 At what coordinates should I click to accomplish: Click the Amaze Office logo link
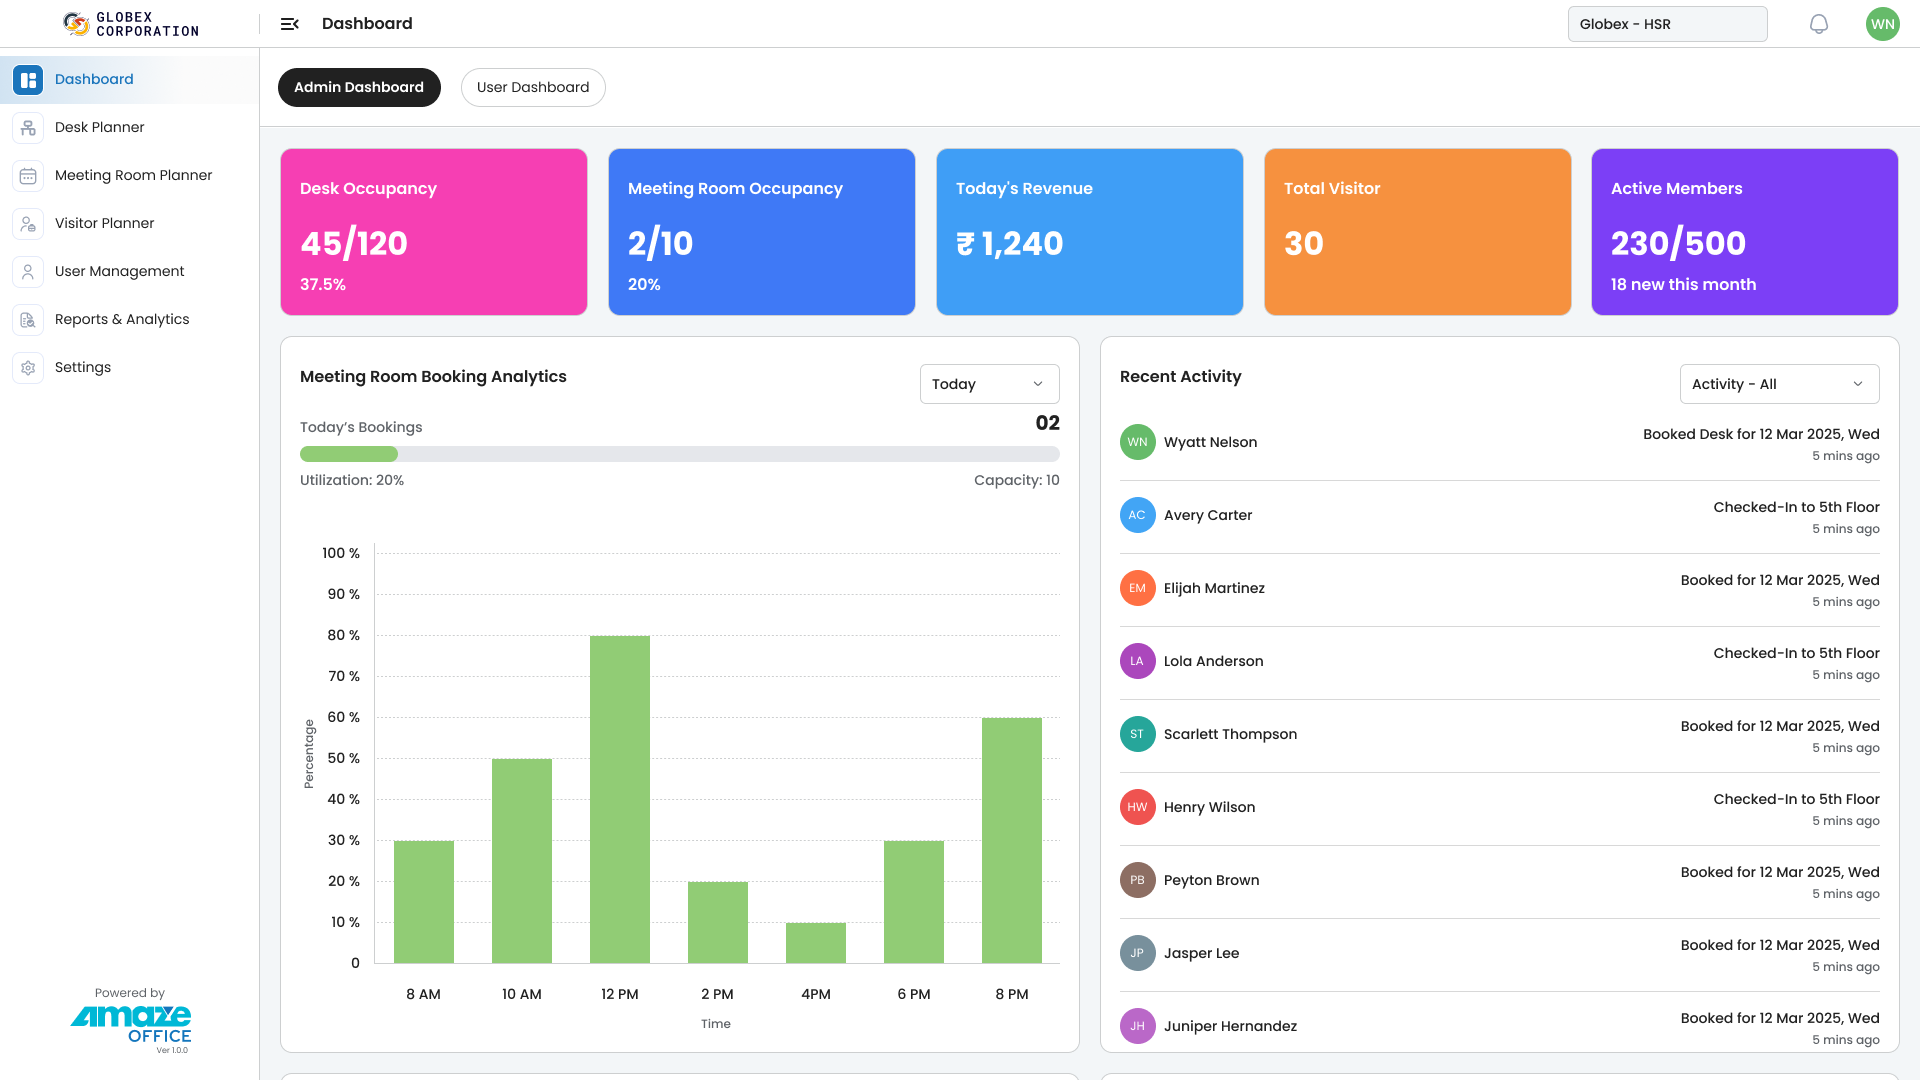(130, 1024)
